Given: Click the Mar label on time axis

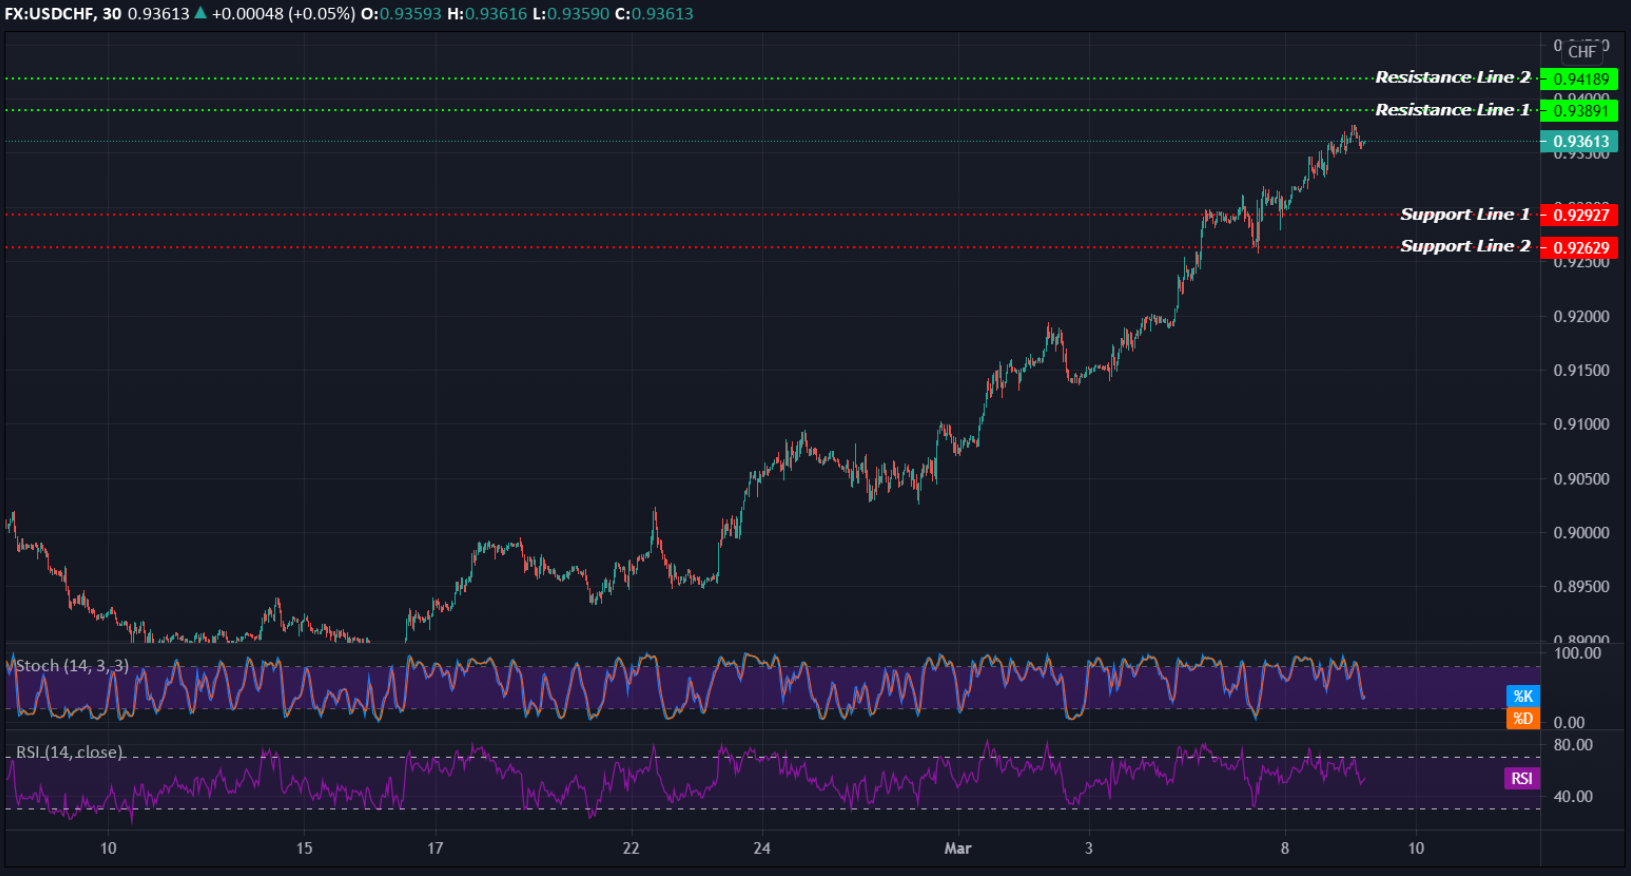Looking at the screenshot, I should (958, 848).
